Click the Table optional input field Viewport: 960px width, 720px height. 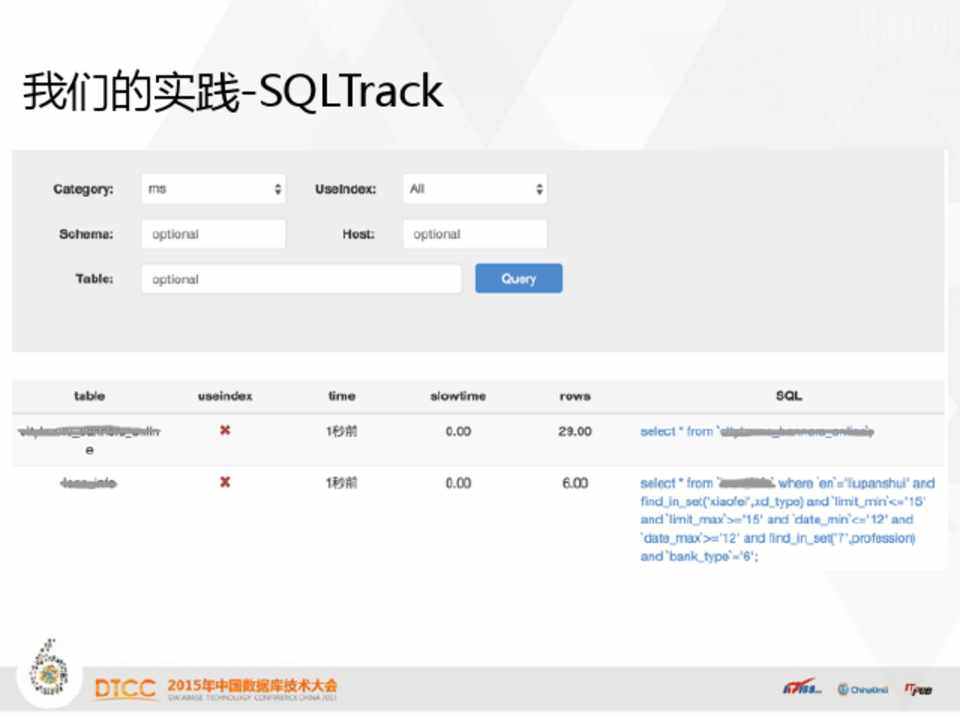point(301,279)
